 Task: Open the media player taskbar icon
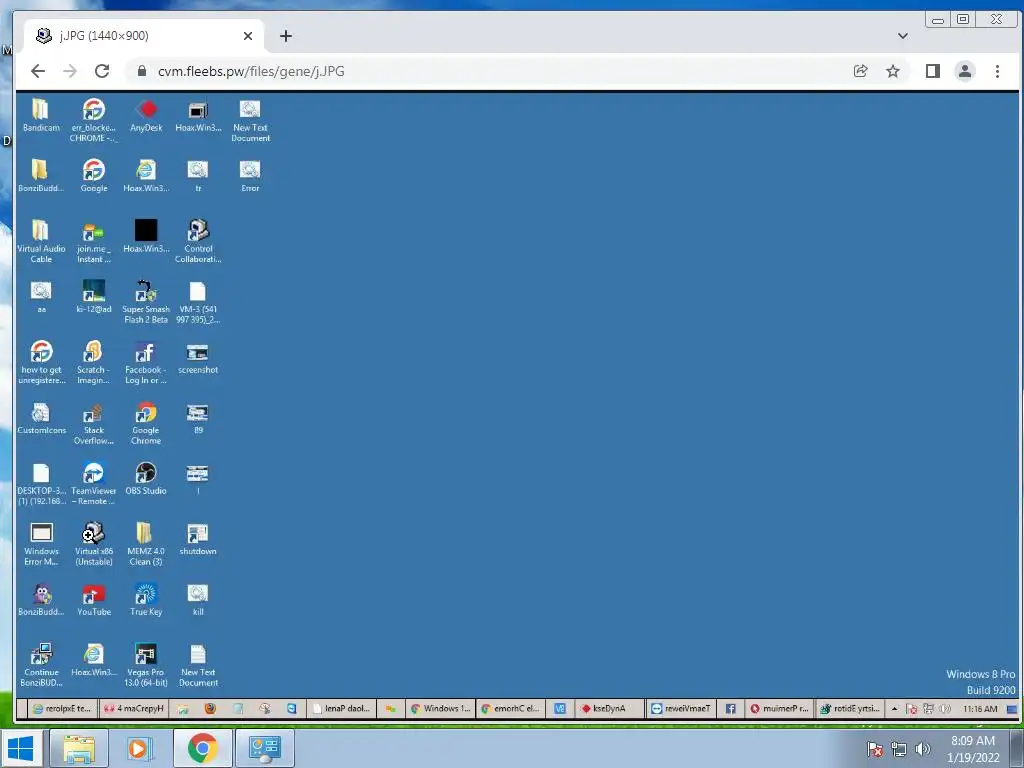point(140,748)
